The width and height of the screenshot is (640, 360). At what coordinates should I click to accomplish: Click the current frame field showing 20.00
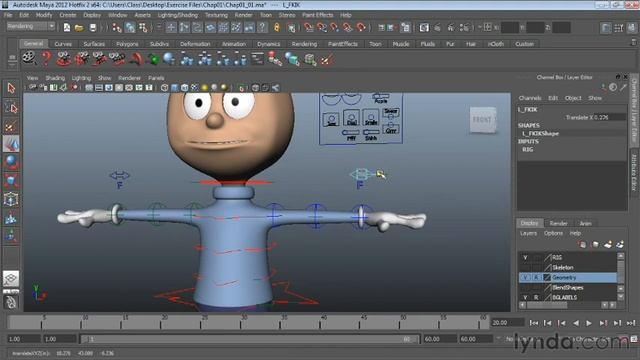[x=508, y=323]
